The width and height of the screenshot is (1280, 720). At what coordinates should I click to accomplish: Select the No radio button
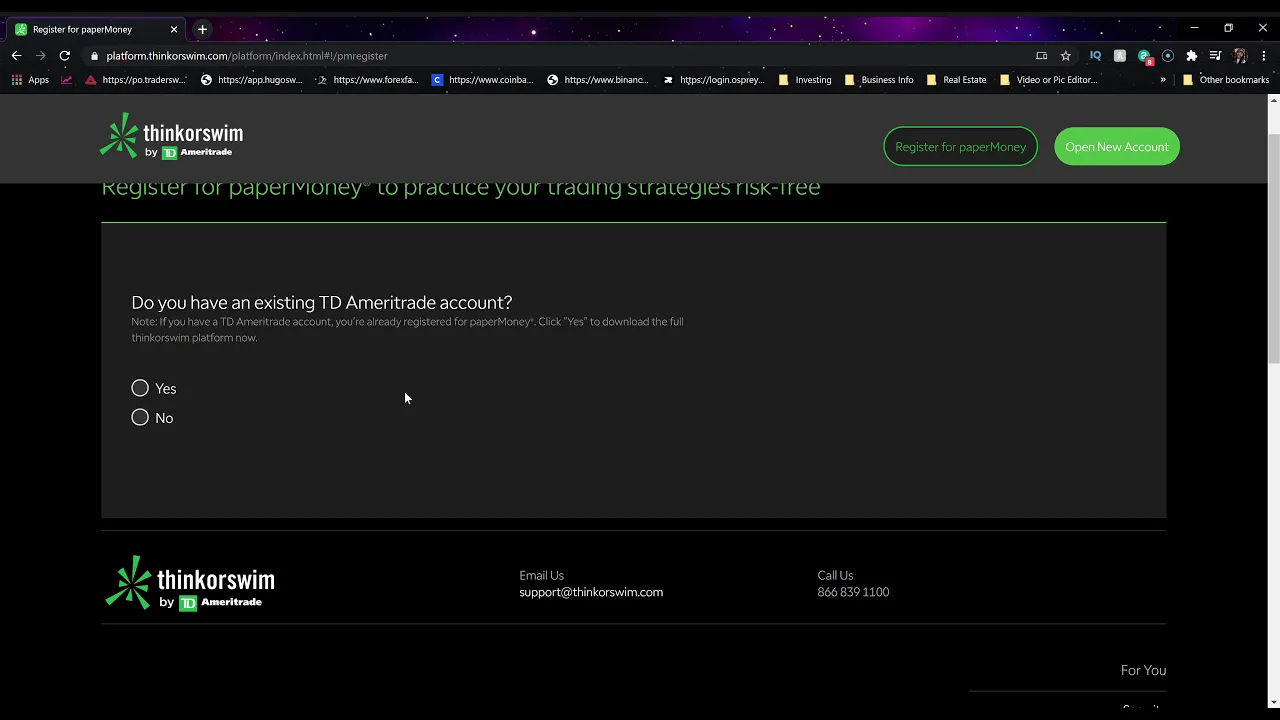coord(140,417)
